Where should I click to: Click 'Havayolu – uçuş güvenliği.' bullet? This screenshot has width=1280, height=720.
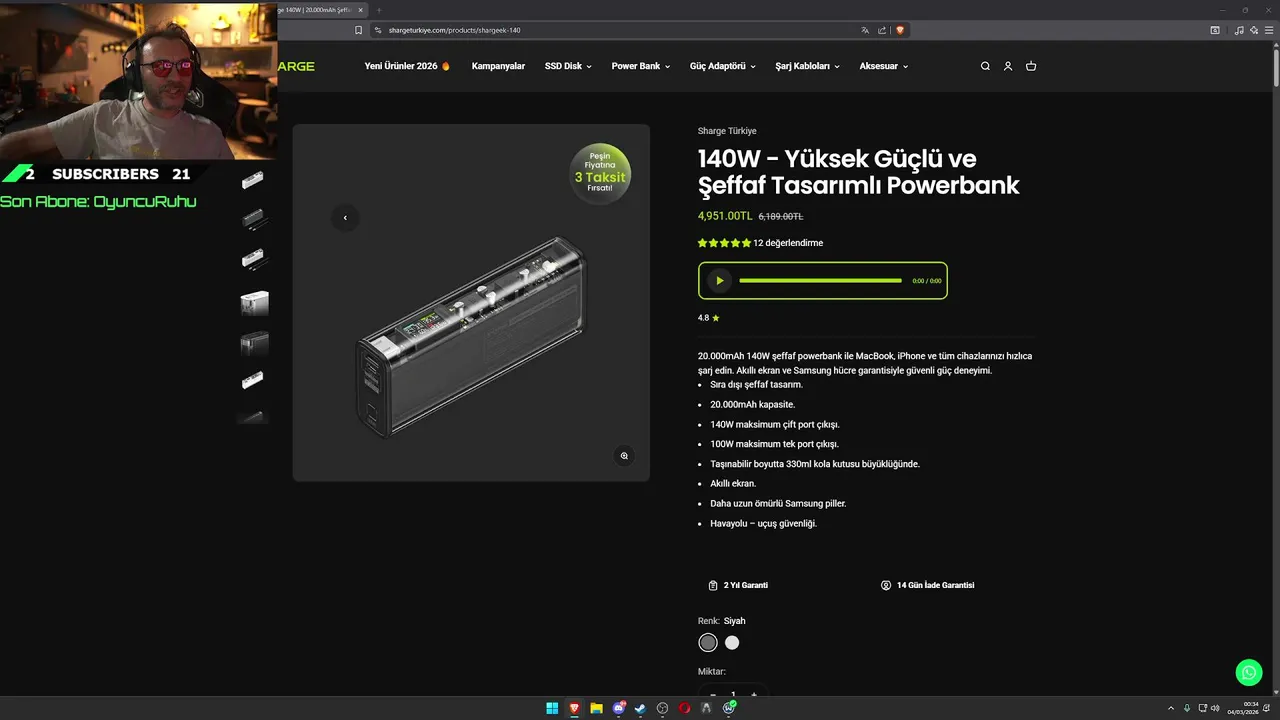click(x=764, y=523)
